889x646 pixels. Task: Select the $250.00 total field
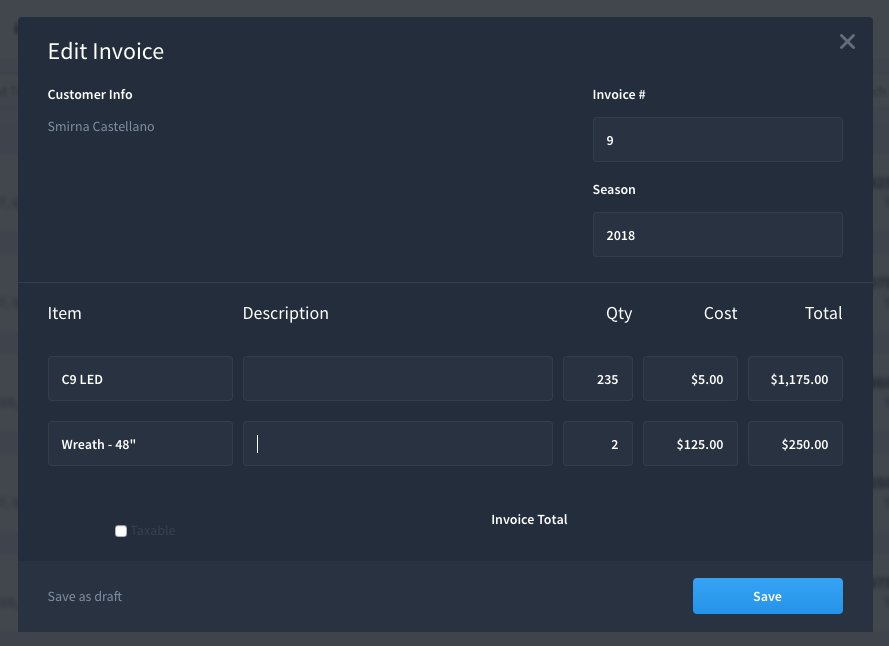(x=795, y=444)
